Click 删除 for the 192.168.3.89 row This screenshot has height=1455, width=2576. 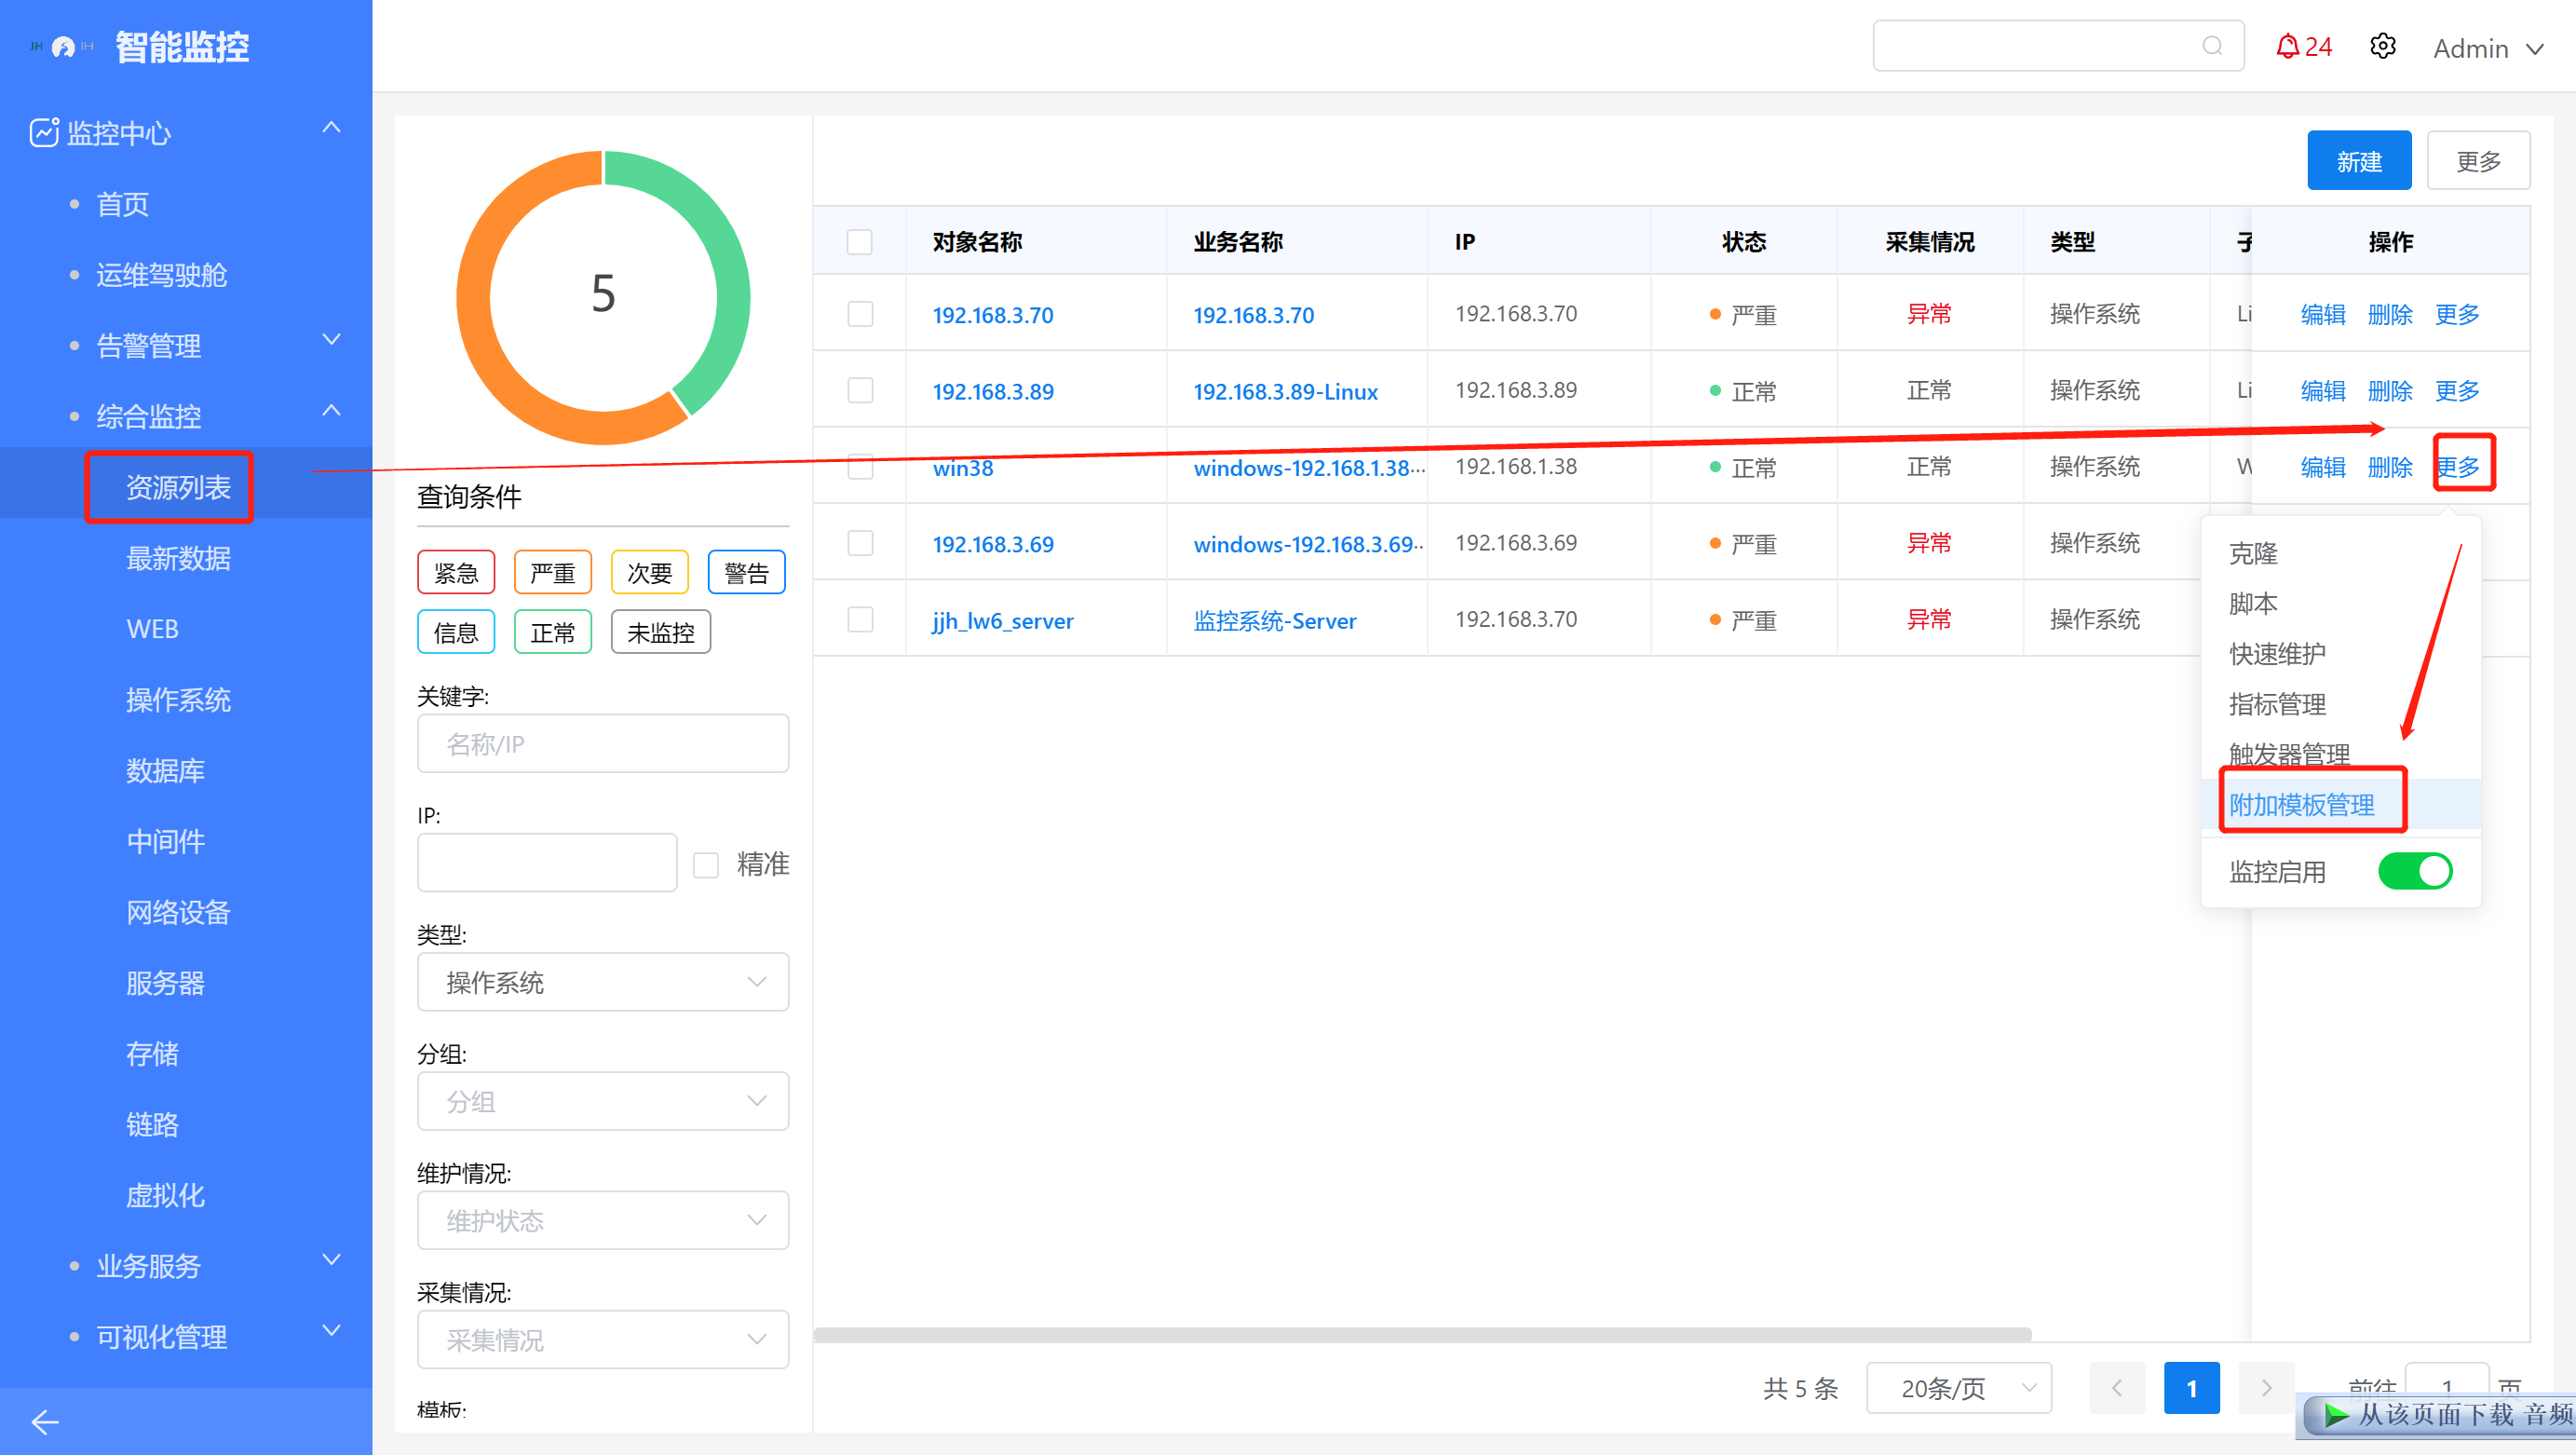click(2390, 390)
